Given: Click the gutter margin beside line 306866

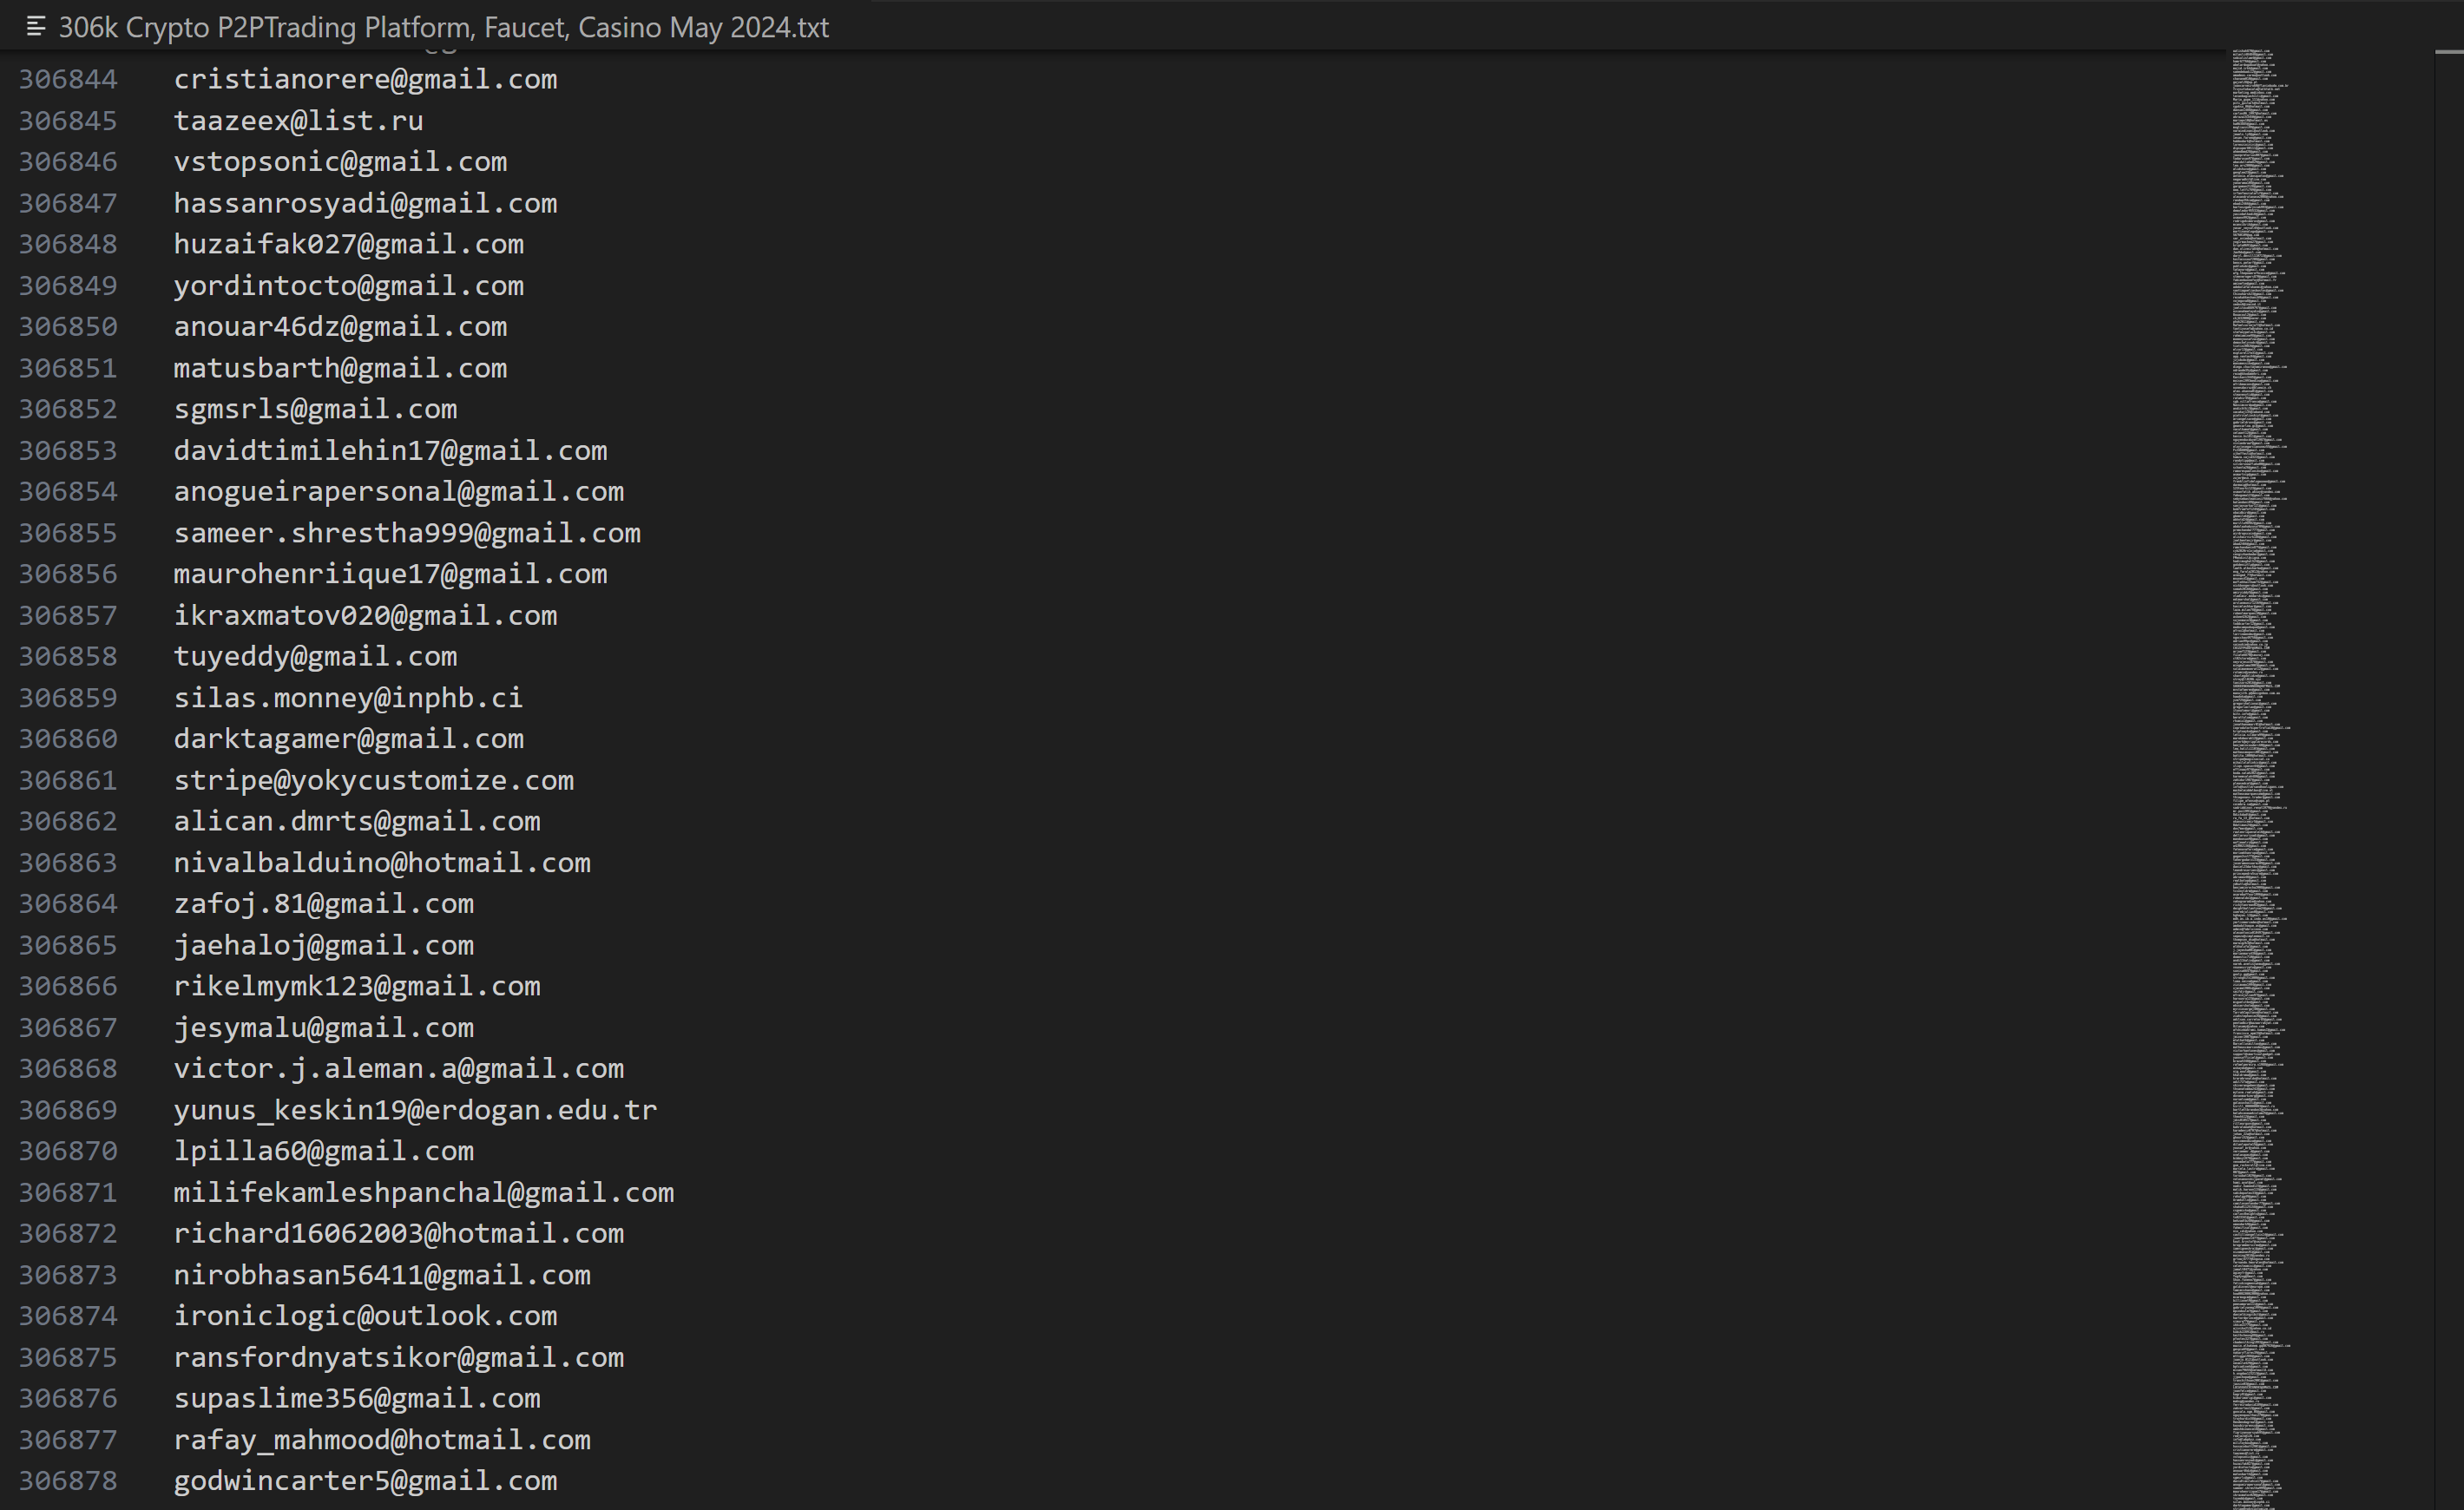Looking at the screenshot, I should (x=145, y=986).
